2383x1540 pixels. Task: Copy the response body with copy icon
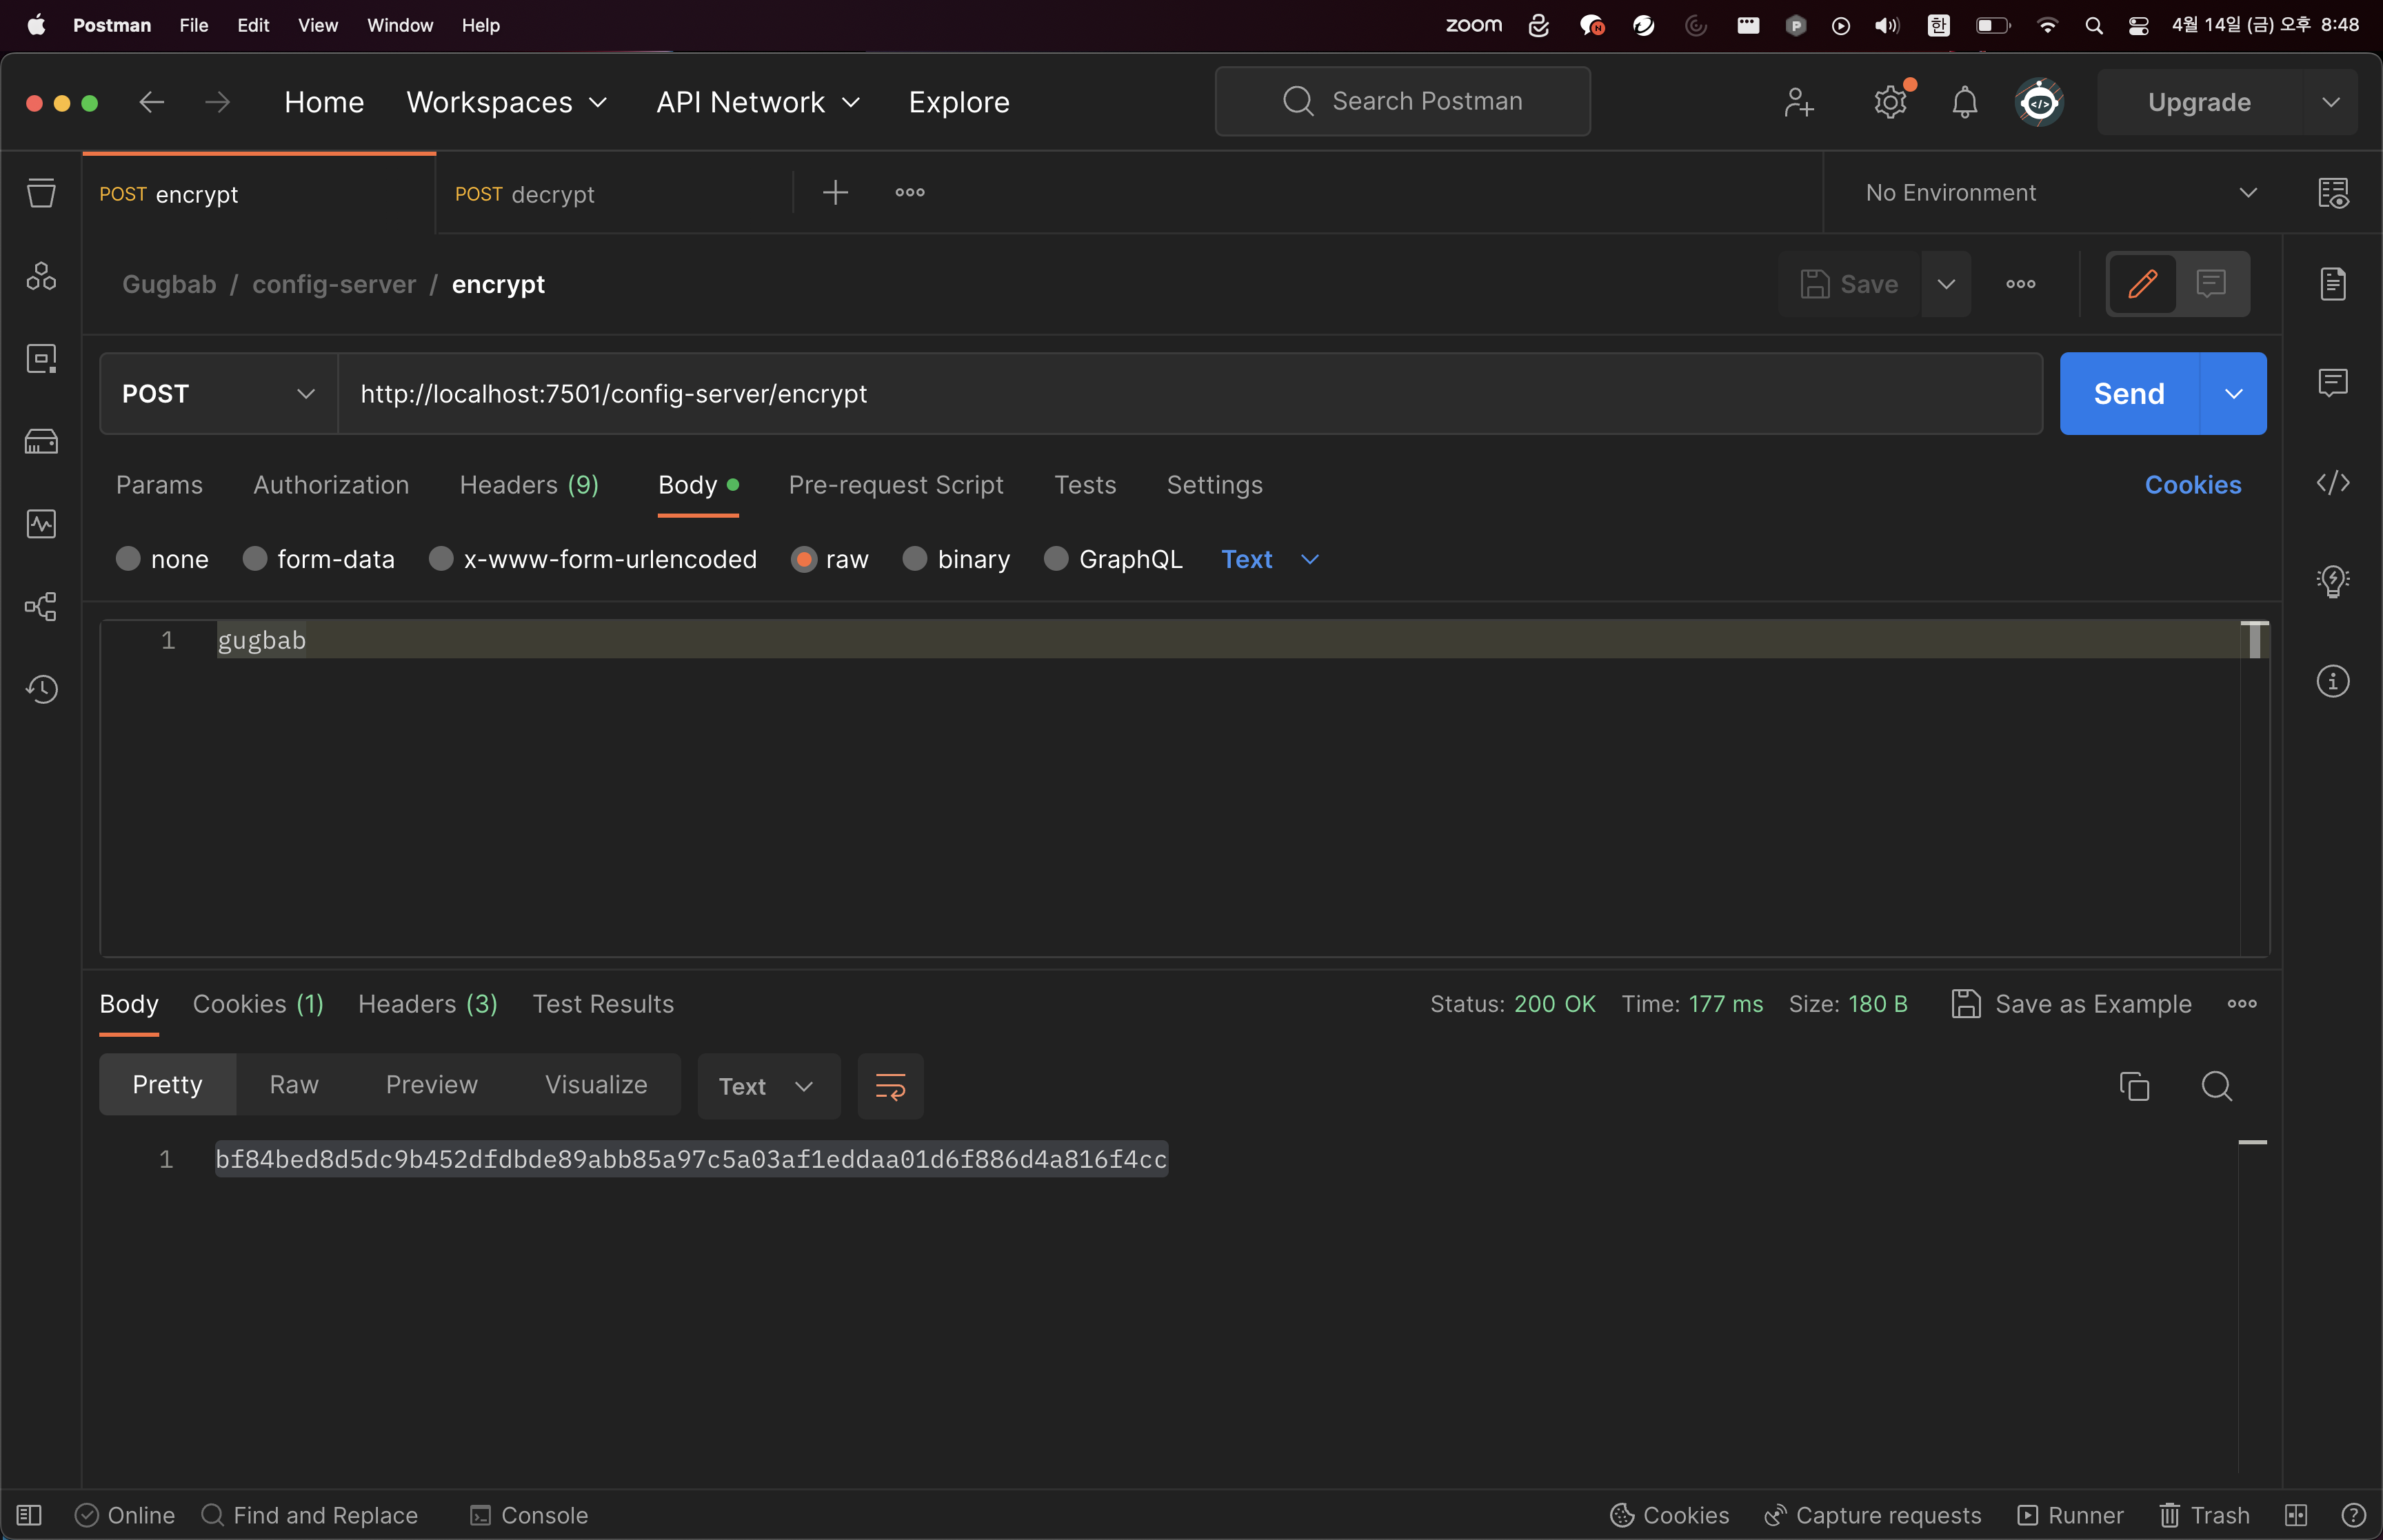point(2134,1086)
